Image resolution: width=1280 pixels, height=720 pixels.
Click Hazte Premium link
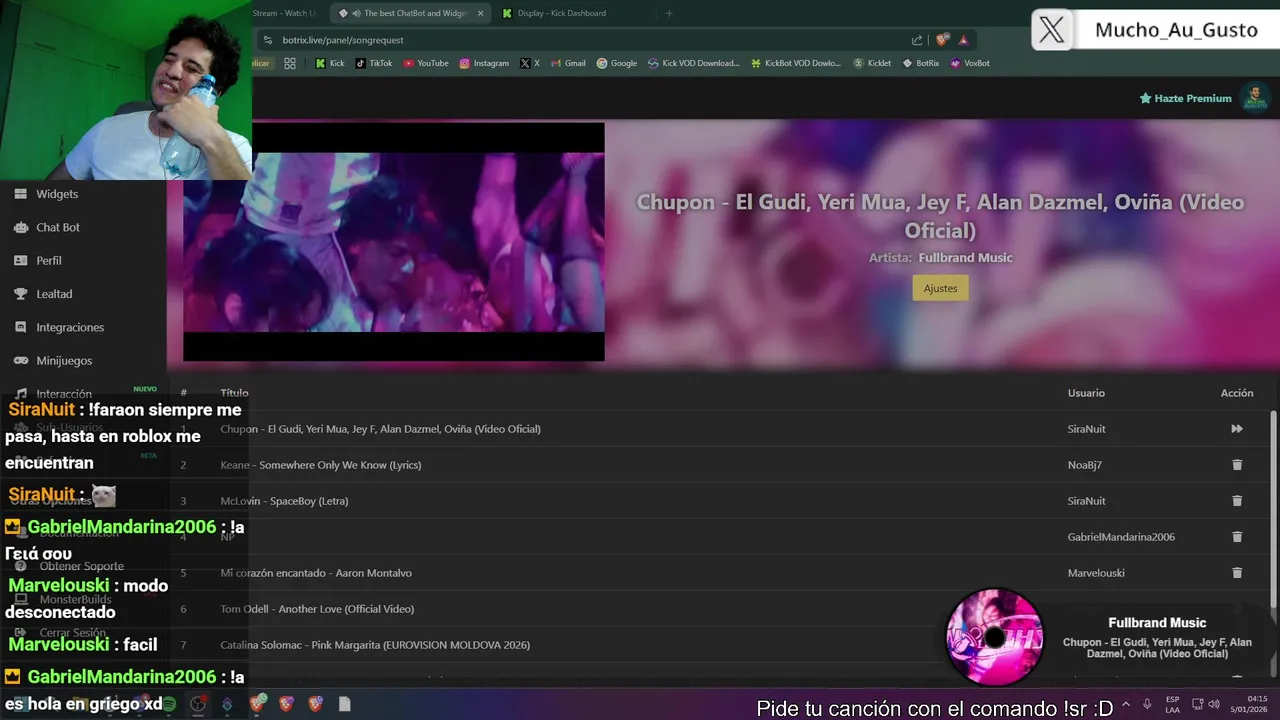tap(1185, 98)
